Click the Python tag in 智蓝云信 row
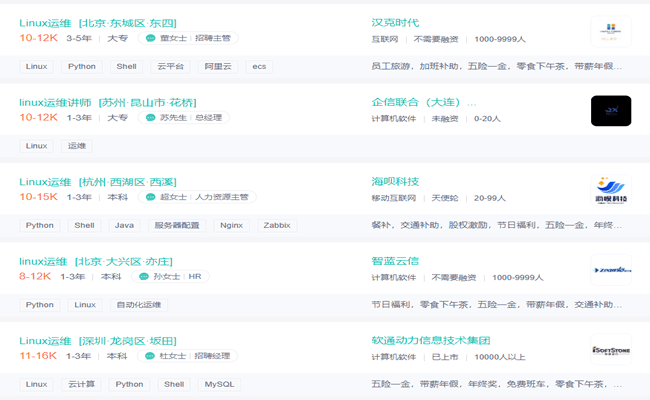 (x=40, y=305)
